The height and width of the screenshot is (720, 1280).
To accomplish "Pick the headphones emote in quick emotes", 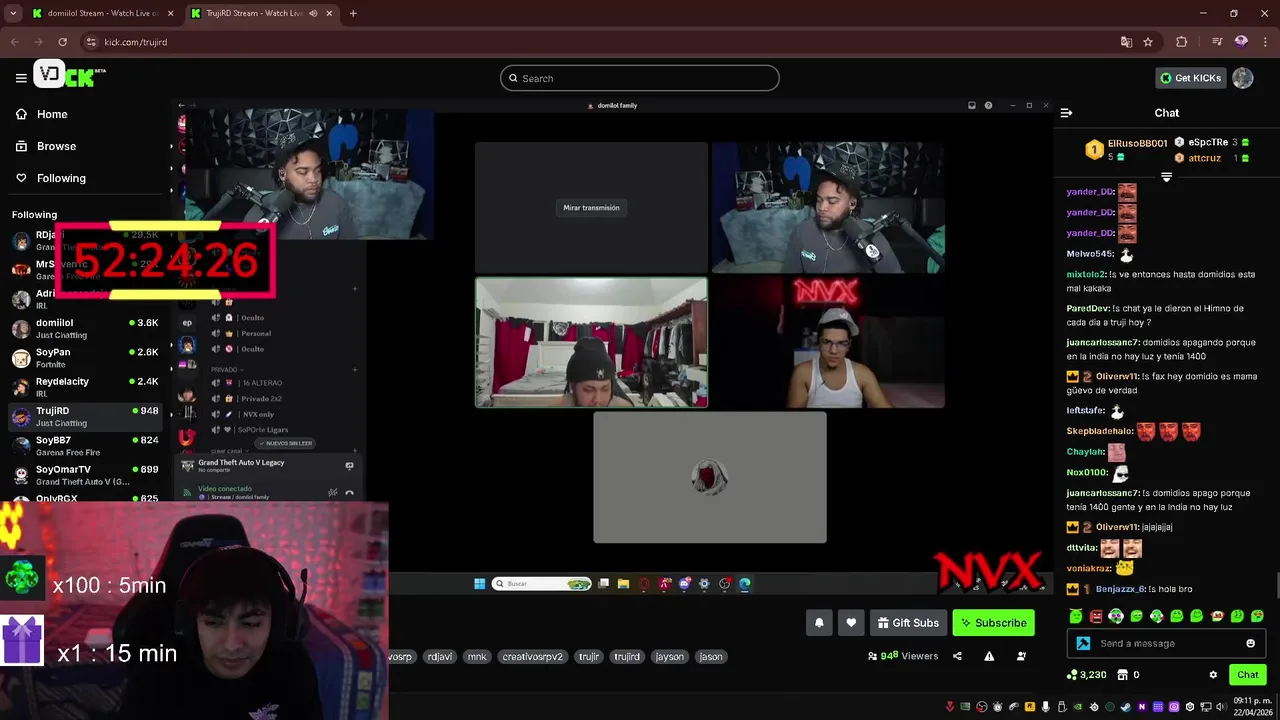I will pyautogui.click(x=1116, y=616).
